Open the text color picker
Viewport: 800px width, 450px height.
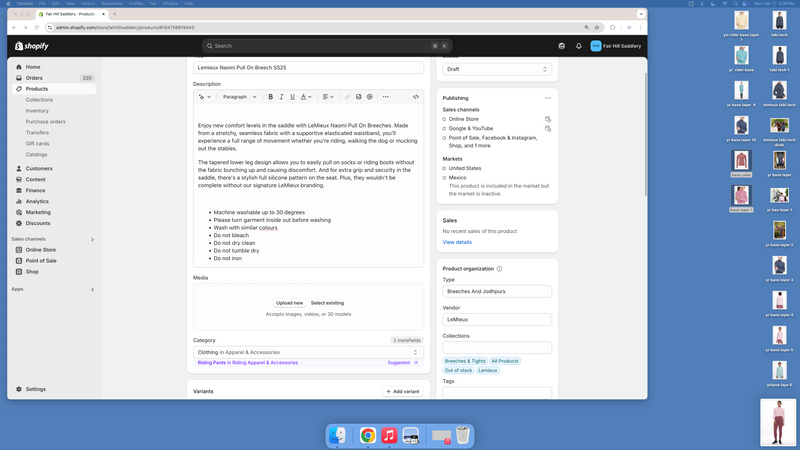click(306, 97)
